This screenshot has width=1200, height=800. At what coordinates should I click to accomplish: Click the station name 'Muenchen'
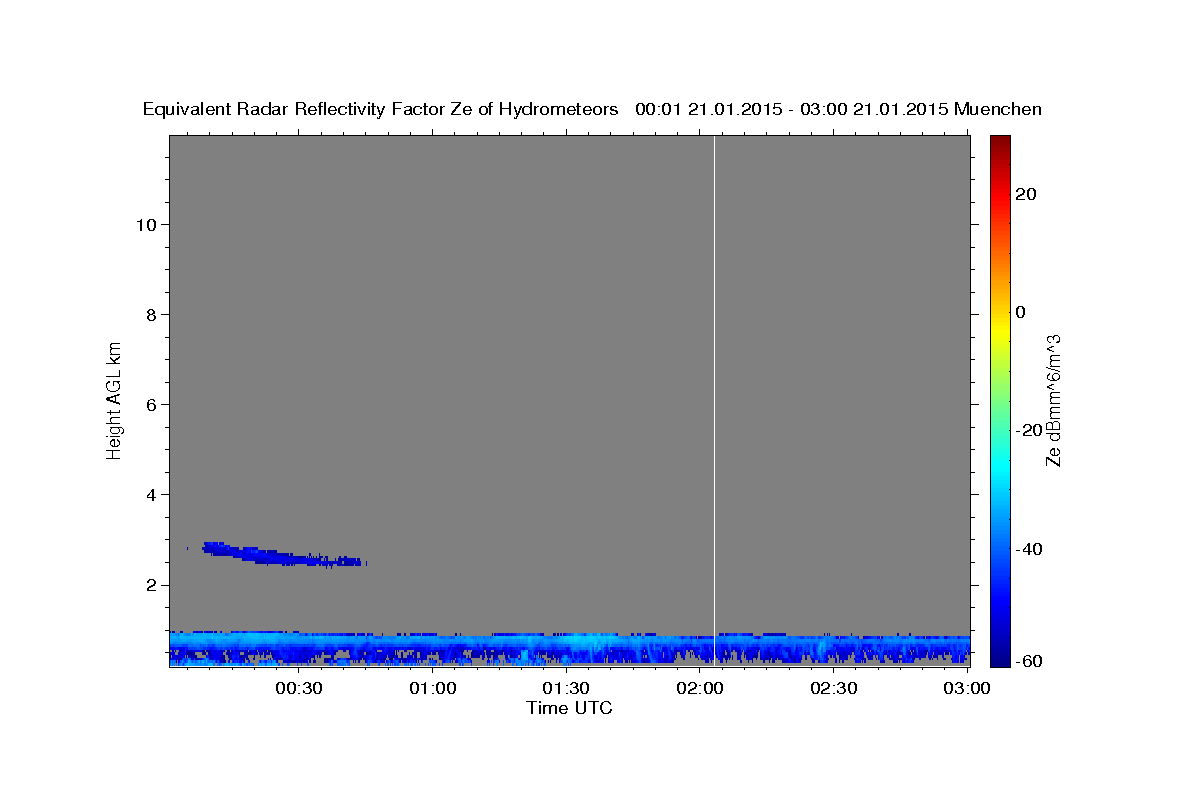(998, 109)
